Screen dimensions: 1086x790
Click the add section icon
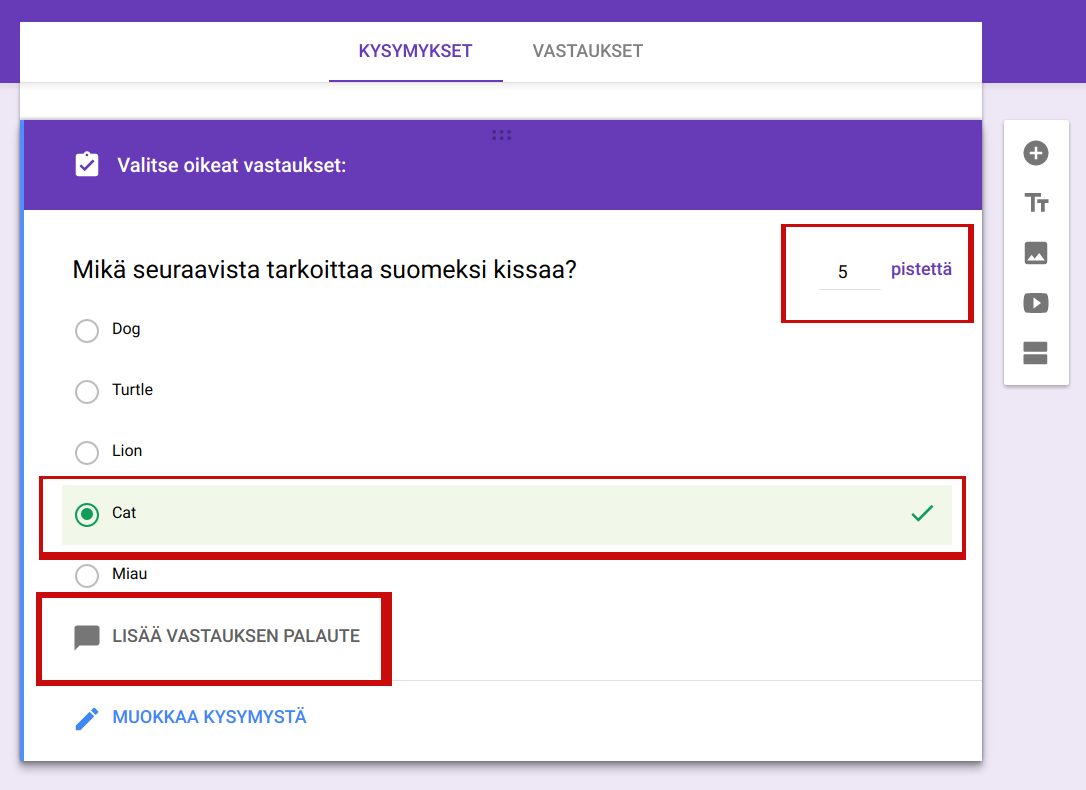(x=1036, y=353)
